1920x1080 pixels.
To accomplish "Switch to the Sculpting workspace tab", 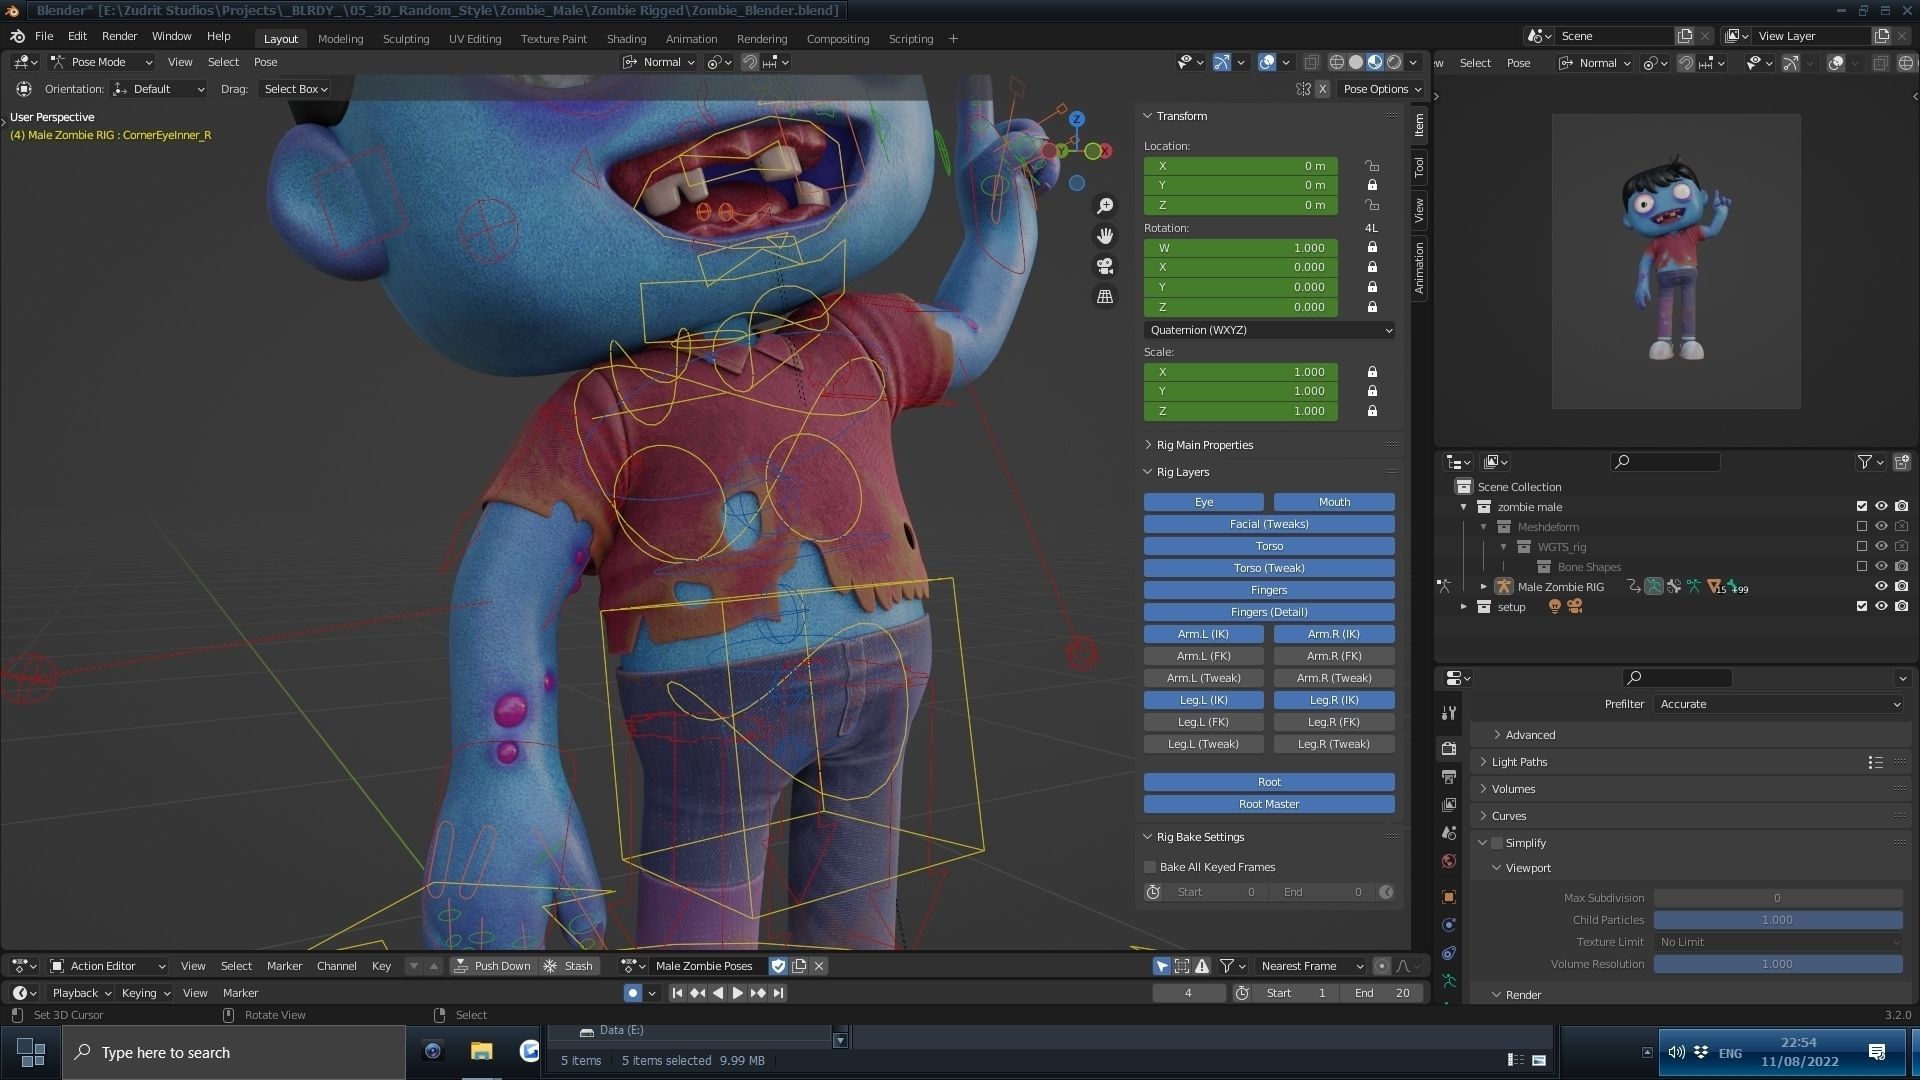I will point(406,39).
